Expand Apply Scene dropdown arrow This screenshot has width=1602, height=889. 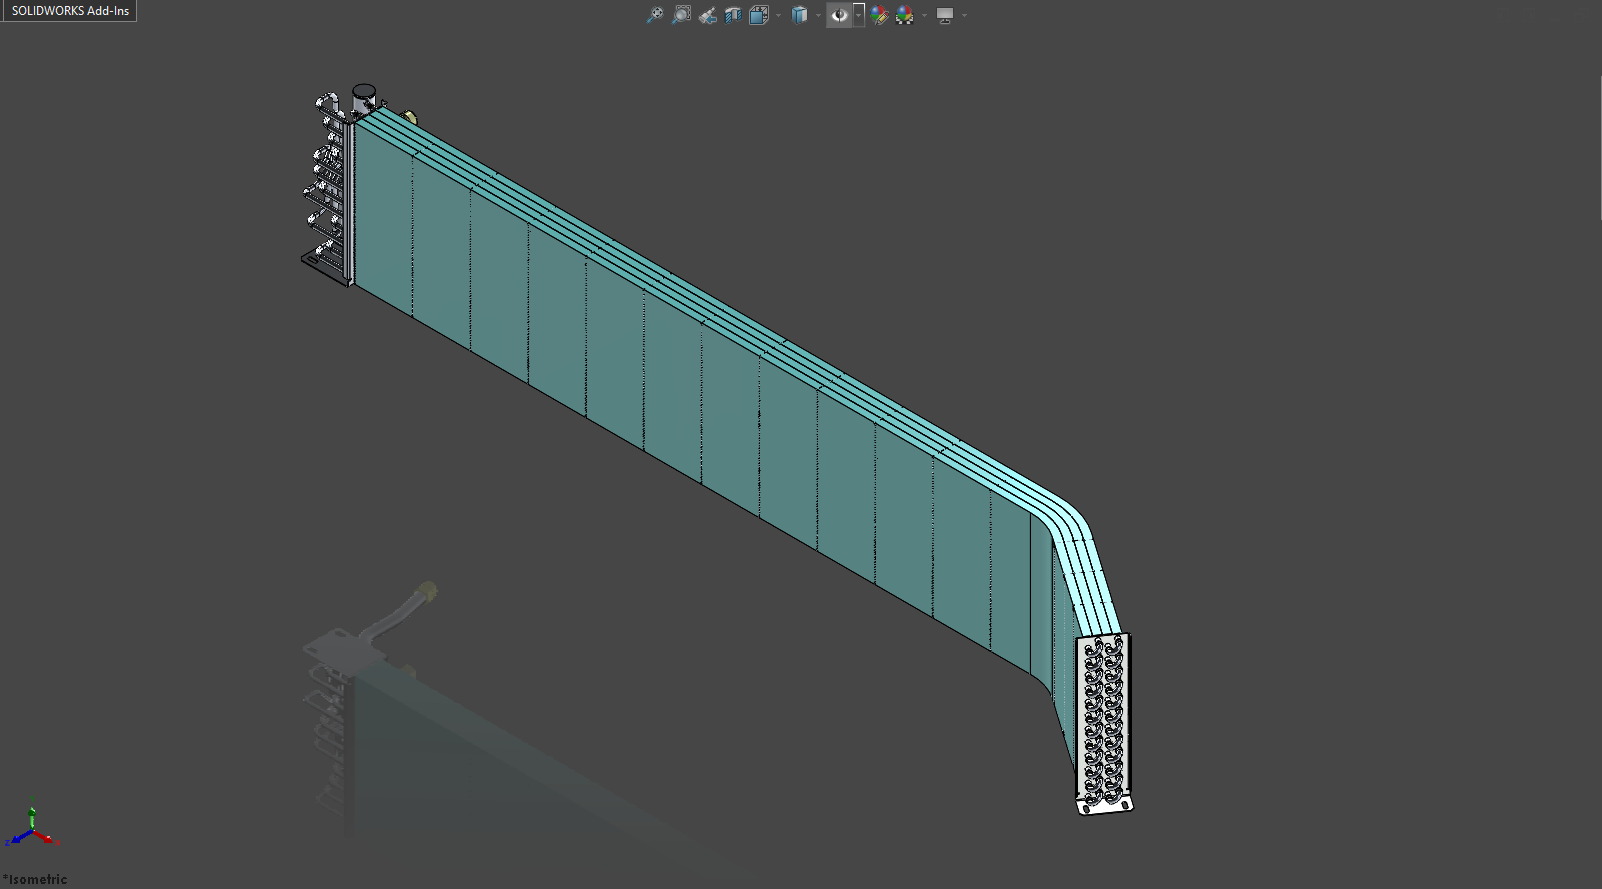pos(924,15)
